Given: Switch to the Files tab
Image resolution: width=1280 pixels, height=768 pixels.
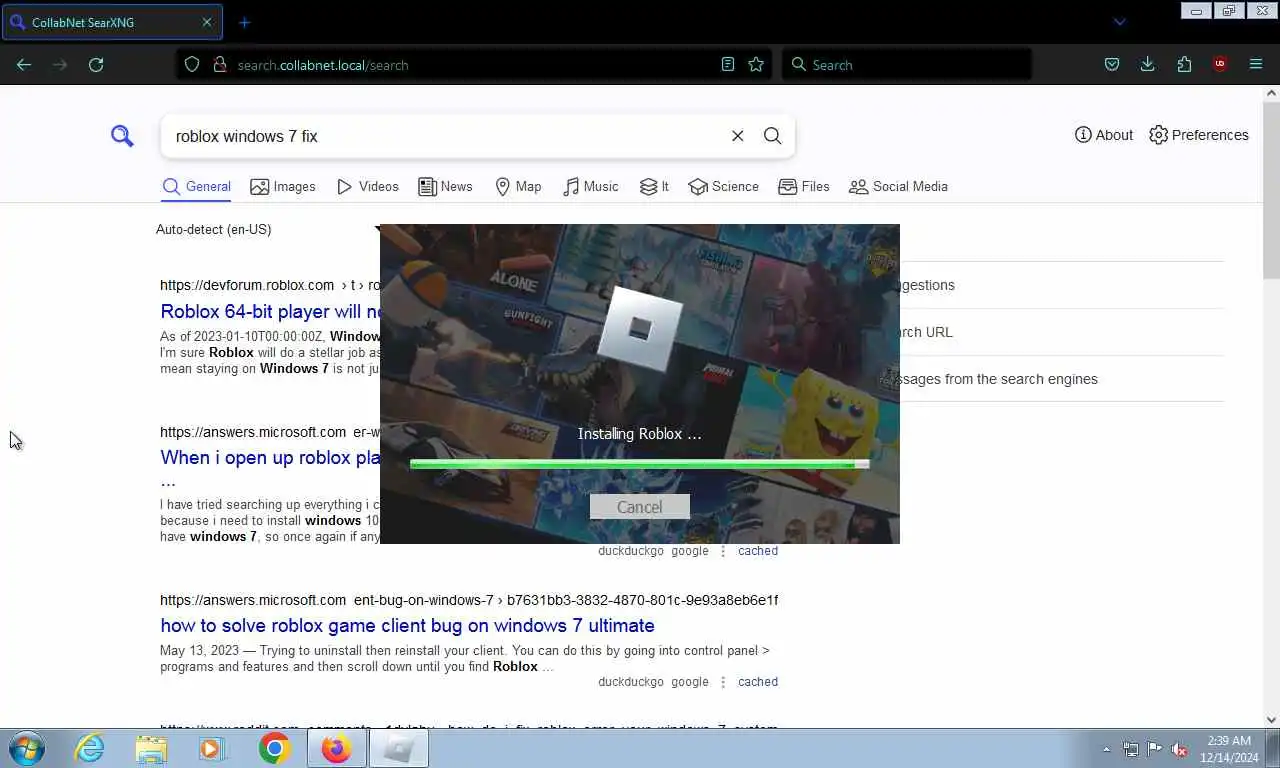Looking at the screenshot, I should (804, 186).
